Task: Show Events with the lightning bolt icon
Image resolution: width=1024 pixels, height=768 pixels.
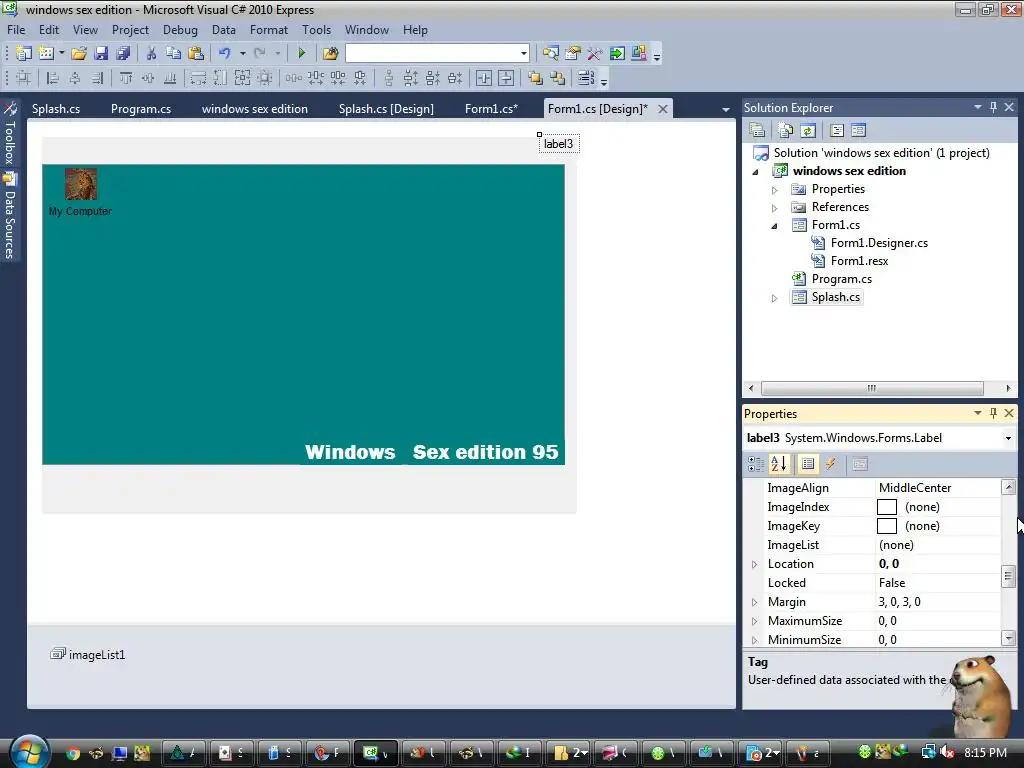Action: (x=831, y=464)
